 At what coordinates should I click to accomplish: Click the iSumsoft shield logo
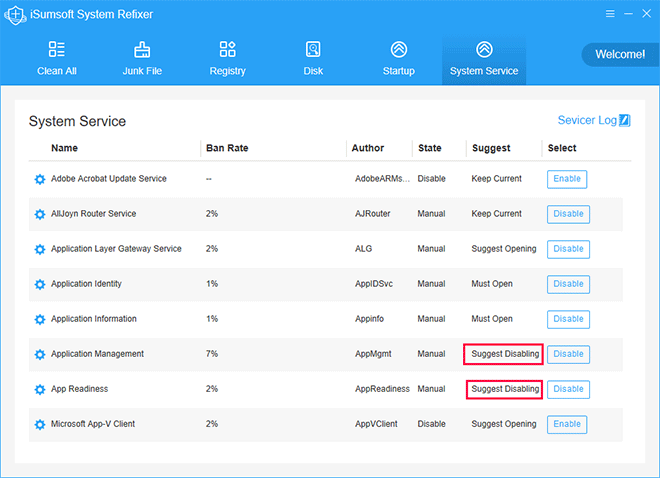[x=15, y=15]
